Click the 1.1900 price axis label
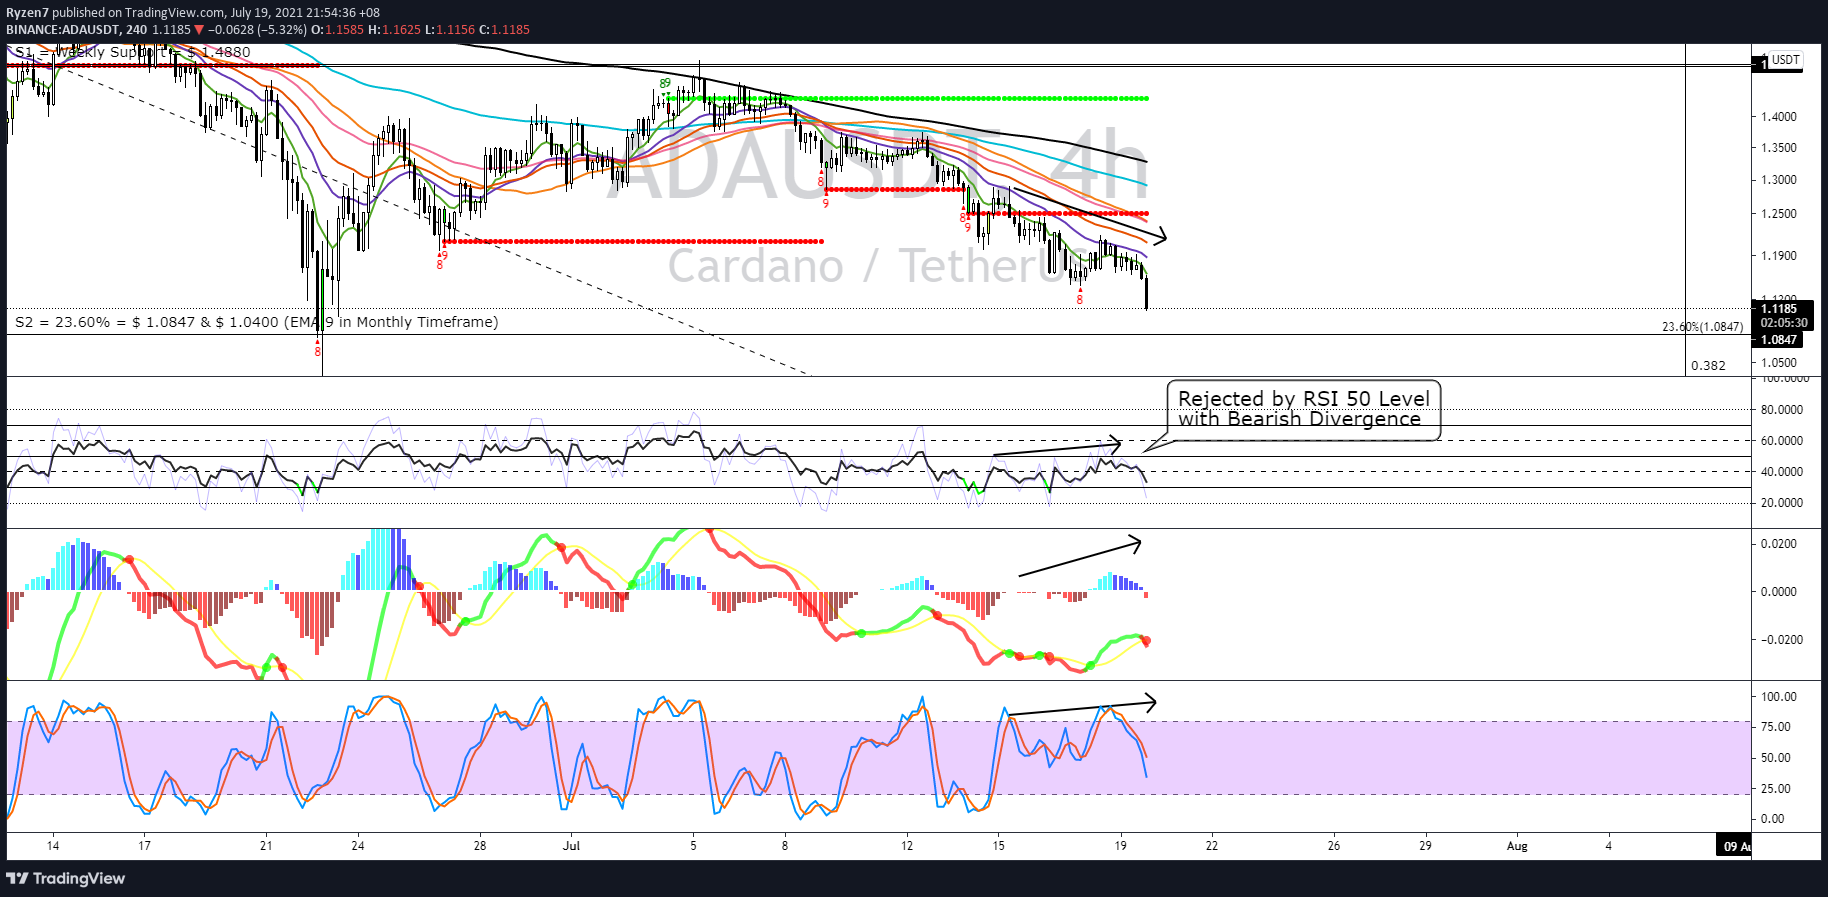Viewport: 1828px width, 897px height. tap(1779, 256)
